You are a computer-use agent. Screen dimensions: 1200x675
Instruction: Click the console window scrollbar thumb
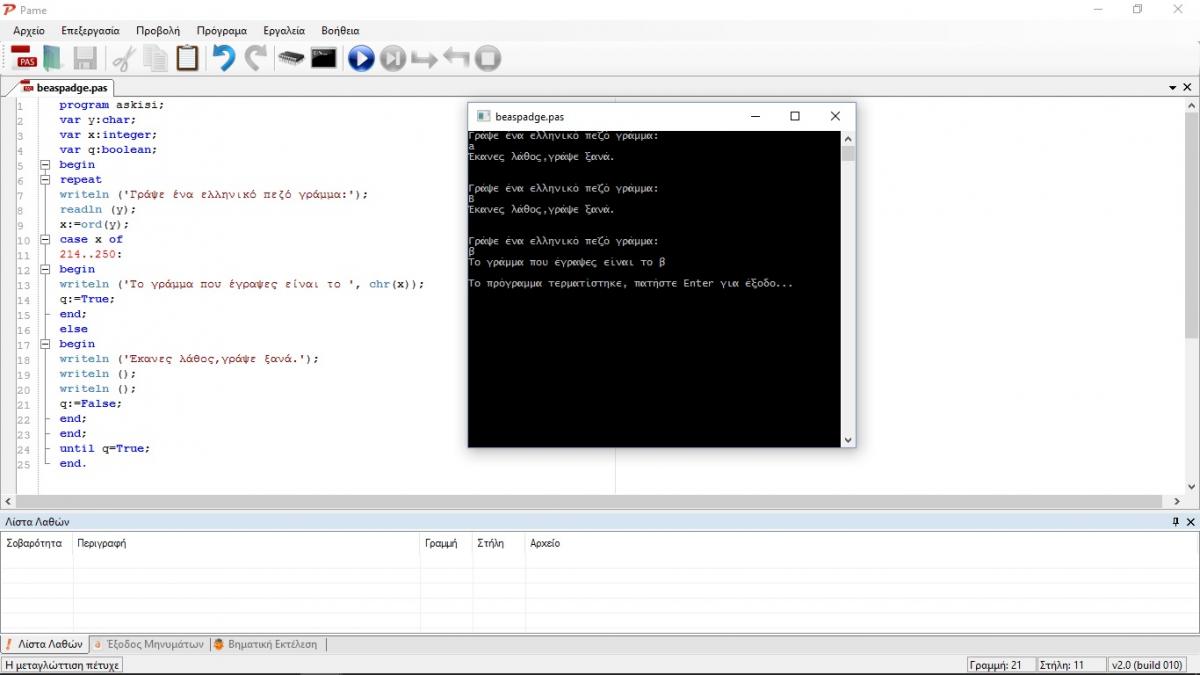pos(848,153)
